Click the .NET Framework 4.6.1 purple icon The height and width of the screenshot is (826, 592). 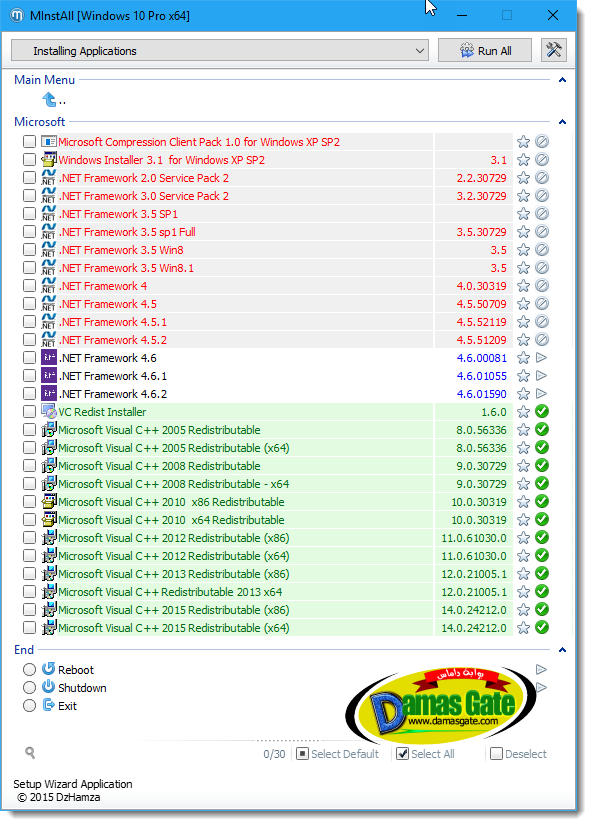coord(48,376)
